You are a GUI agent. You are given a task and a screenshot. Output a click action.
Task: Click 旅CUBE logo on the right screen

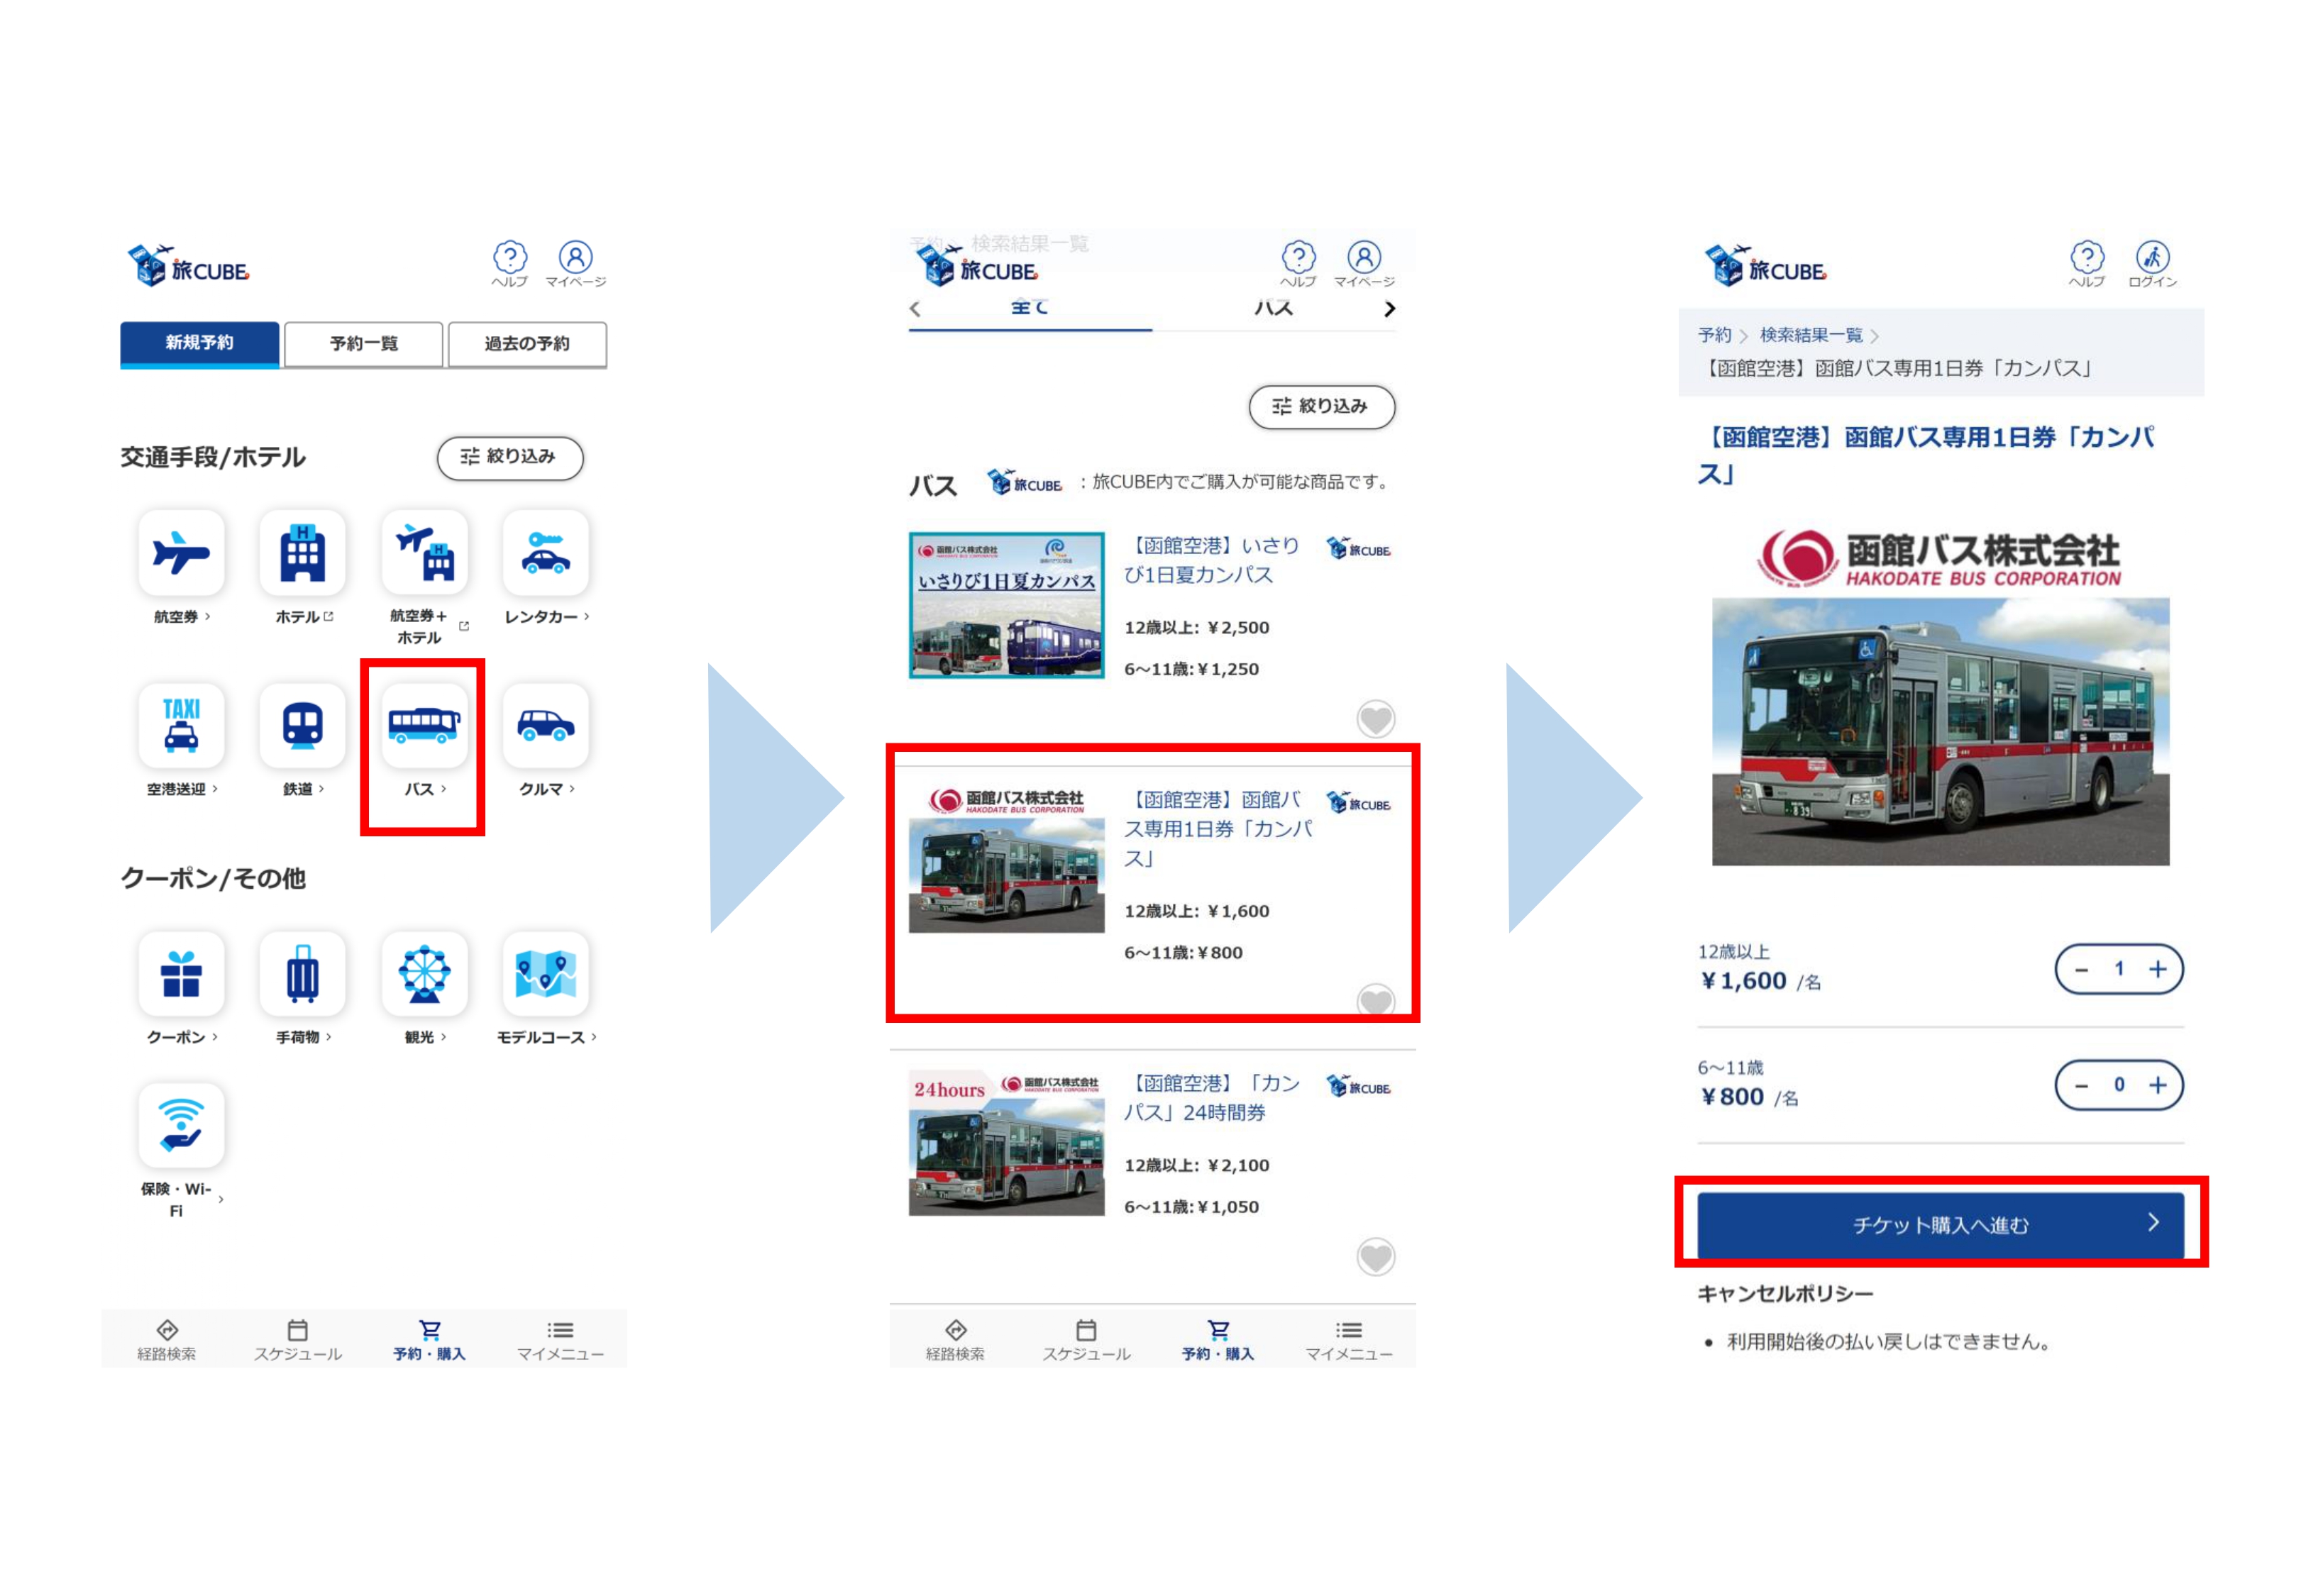(x=1765, y=266)
